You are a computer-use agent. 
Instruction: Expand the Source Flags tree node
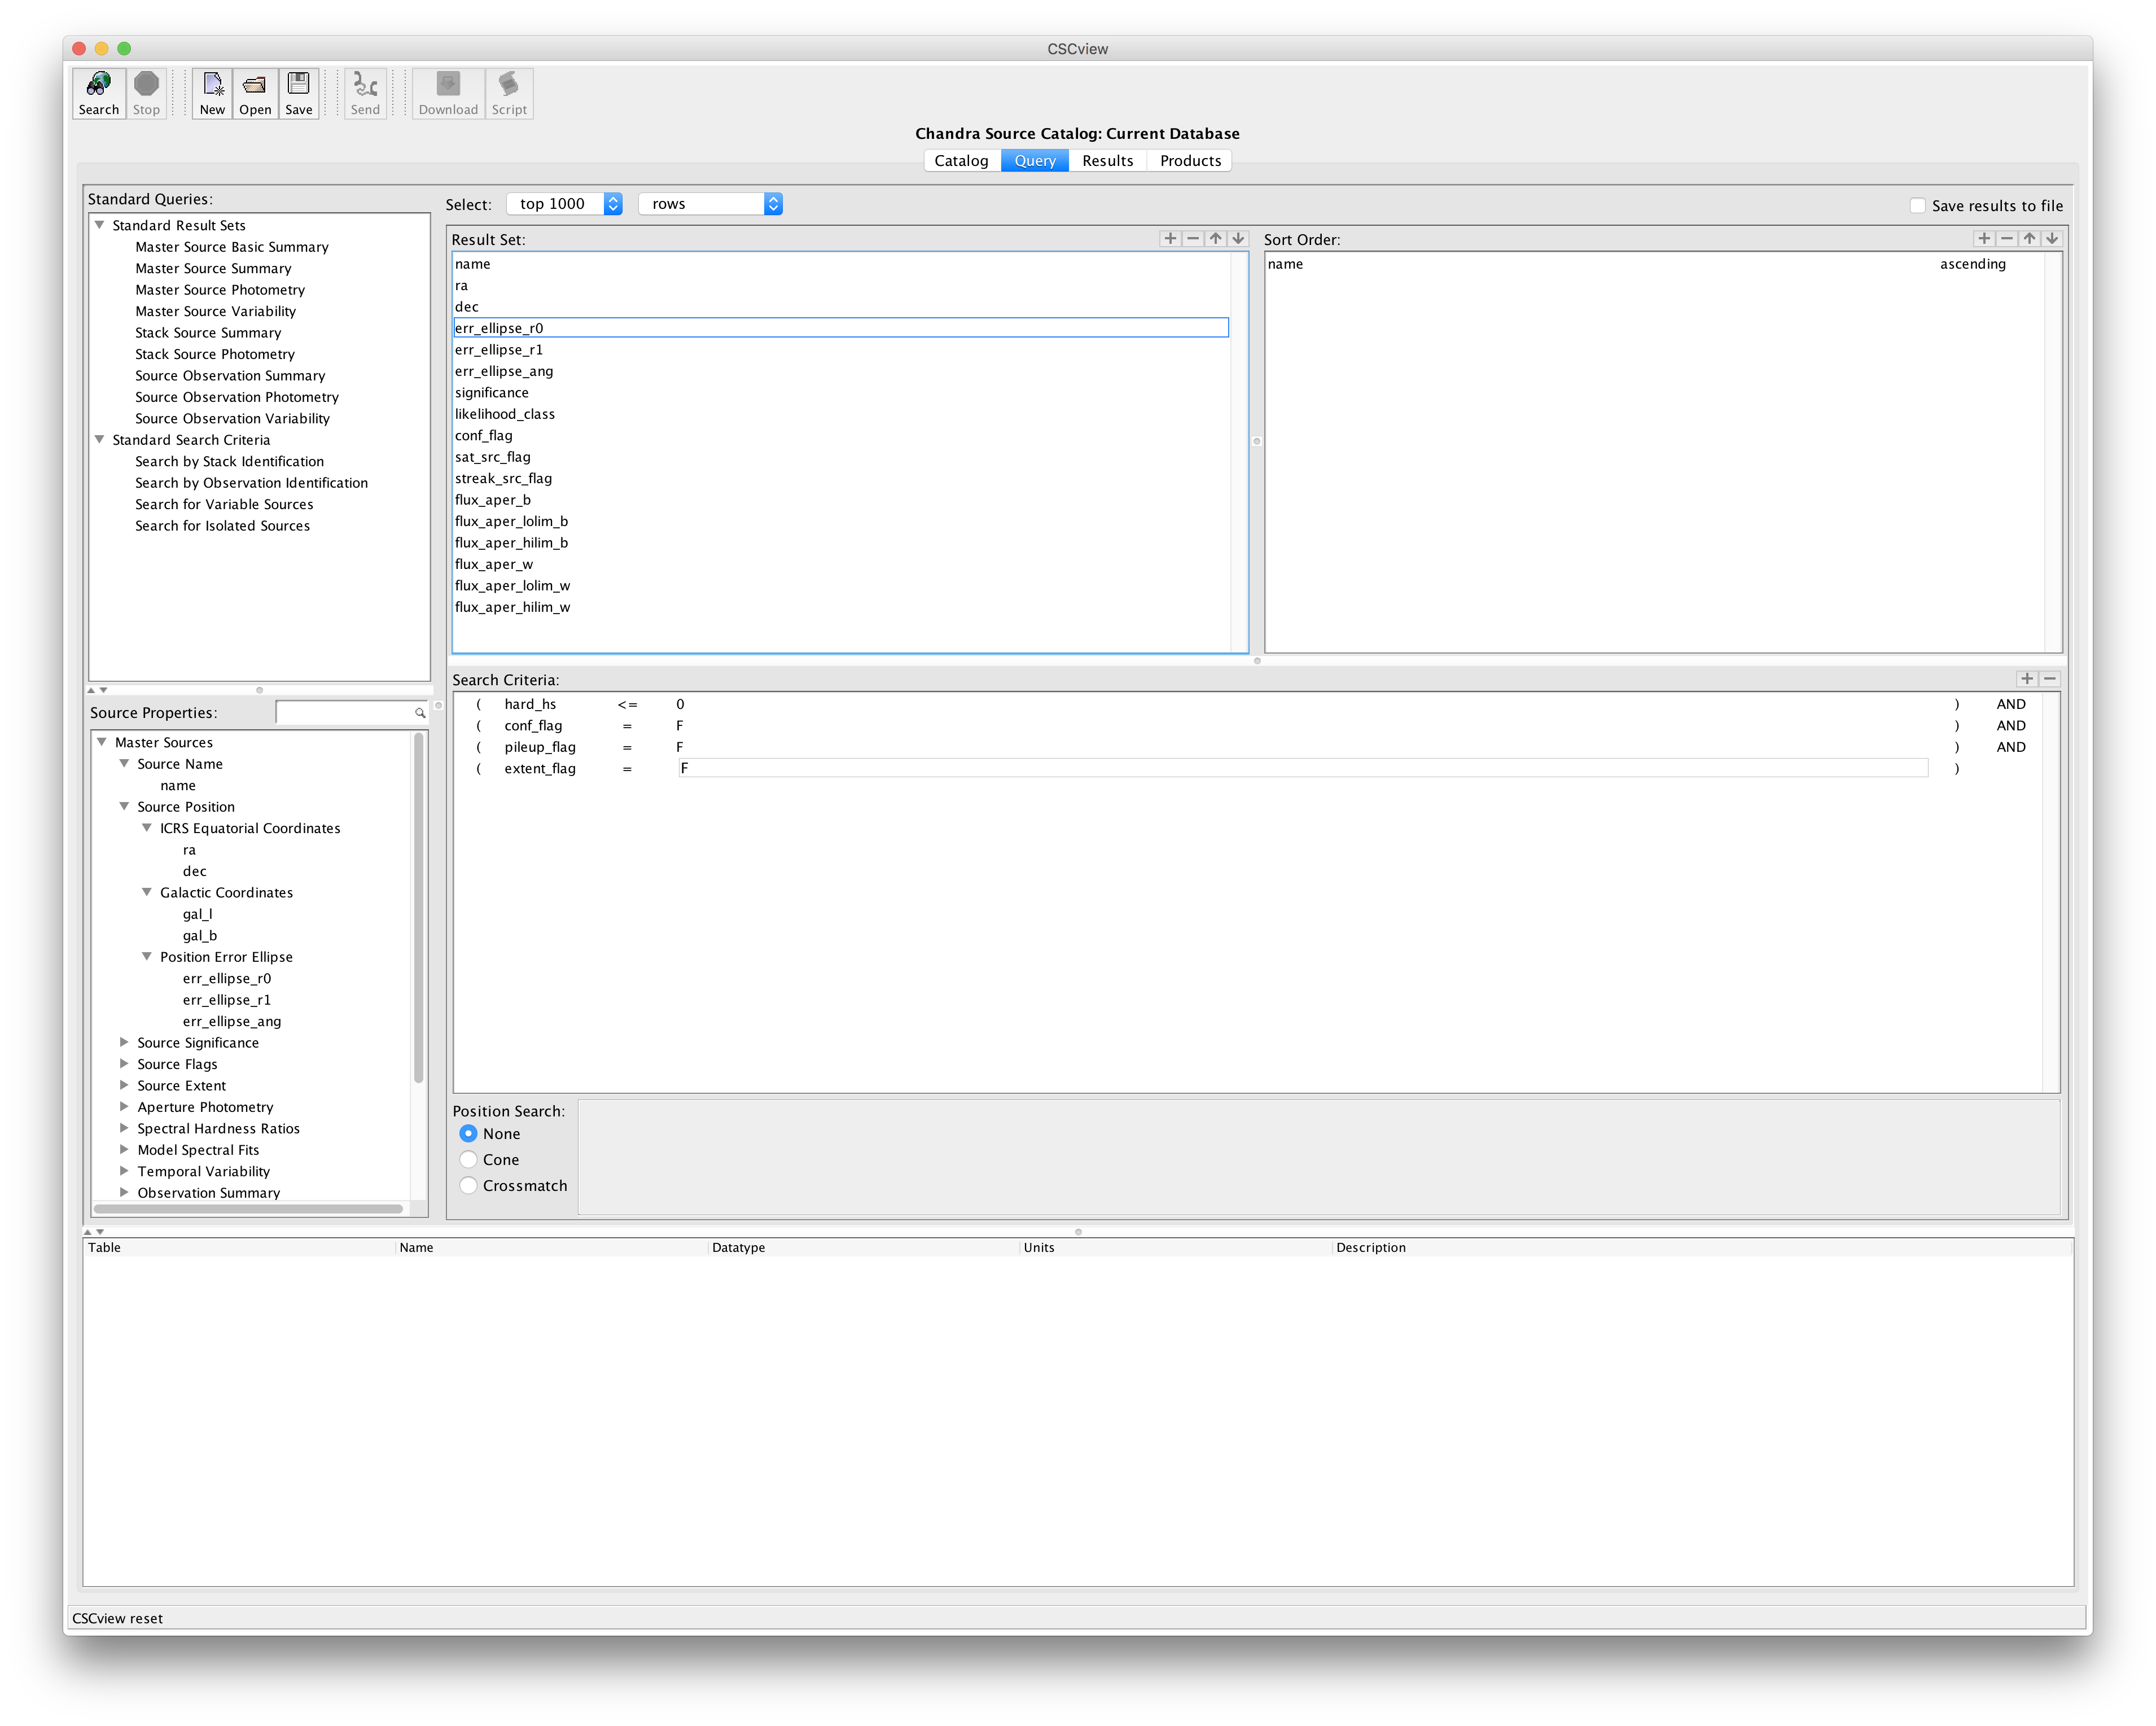click(x=124, y=1063)
